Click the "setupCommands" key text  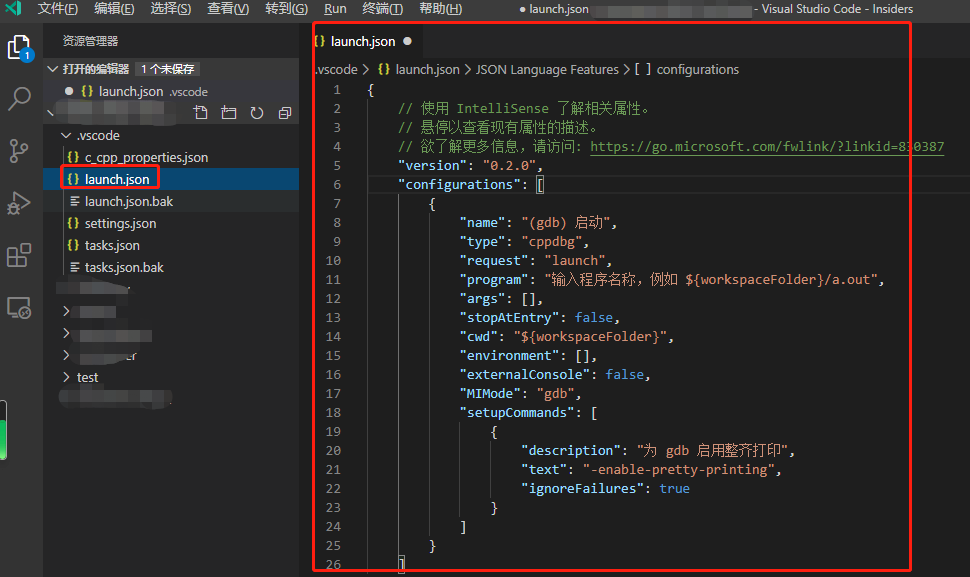(517, 412)
